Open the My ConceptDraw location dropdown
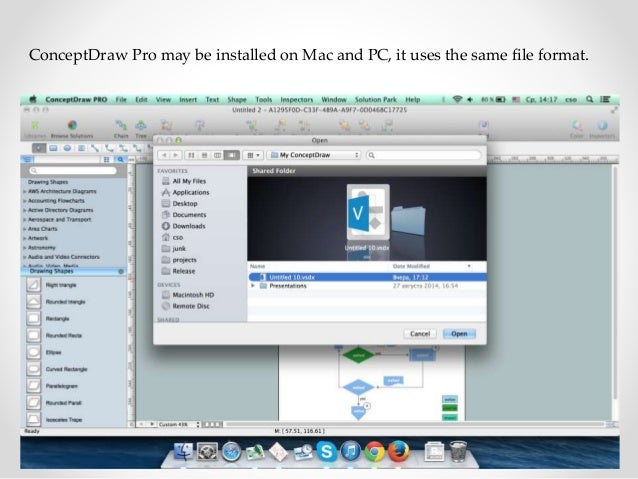 point(314,155)
